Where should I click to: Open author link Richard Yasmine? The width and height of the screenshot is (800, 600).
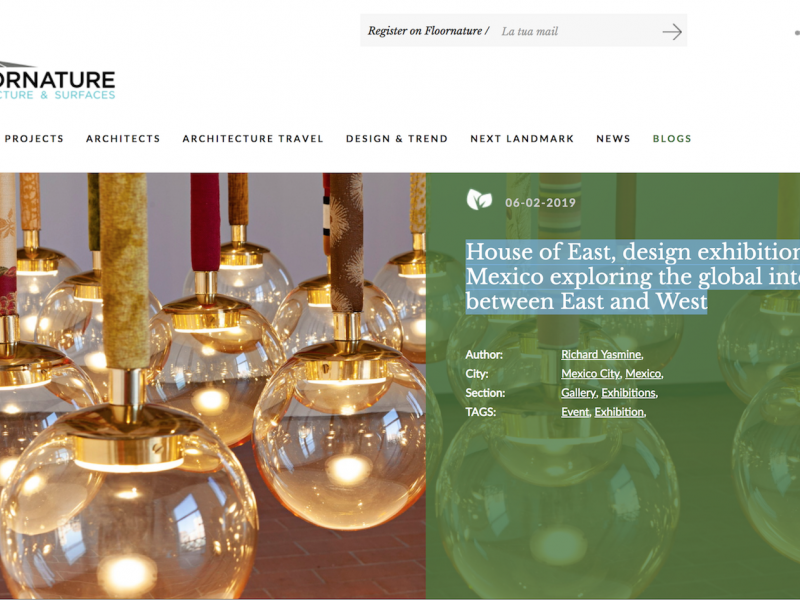(601, 354)
